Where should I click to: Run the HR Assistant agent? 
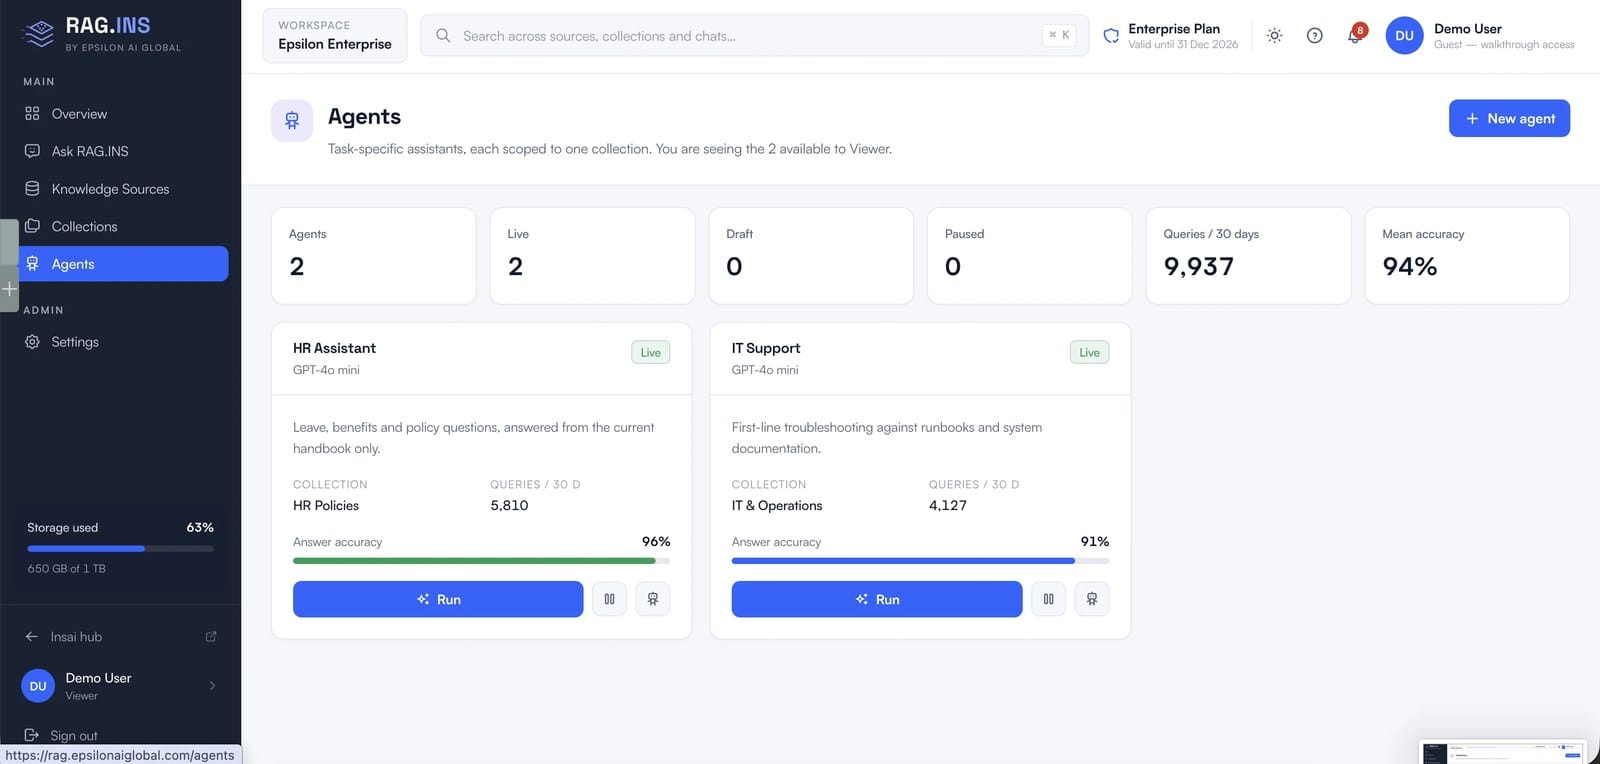tap(438, 599)
